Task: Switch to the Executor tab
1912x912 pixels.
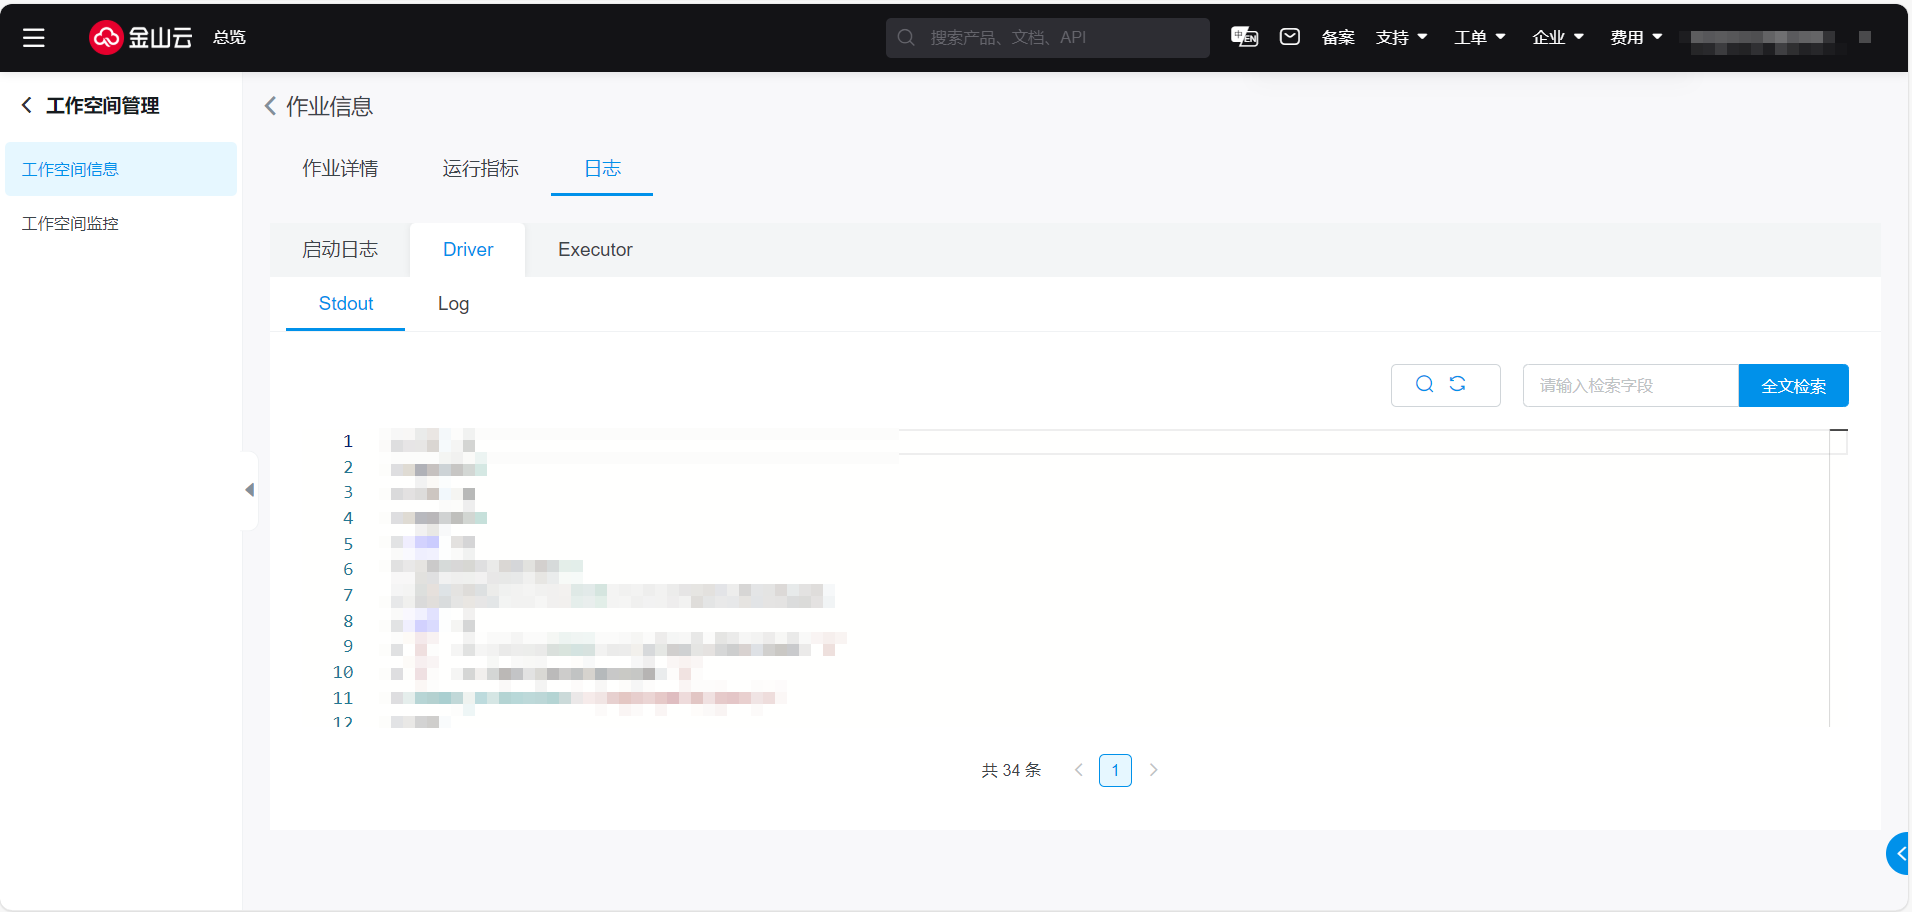Action: click(x=595, y=250)
